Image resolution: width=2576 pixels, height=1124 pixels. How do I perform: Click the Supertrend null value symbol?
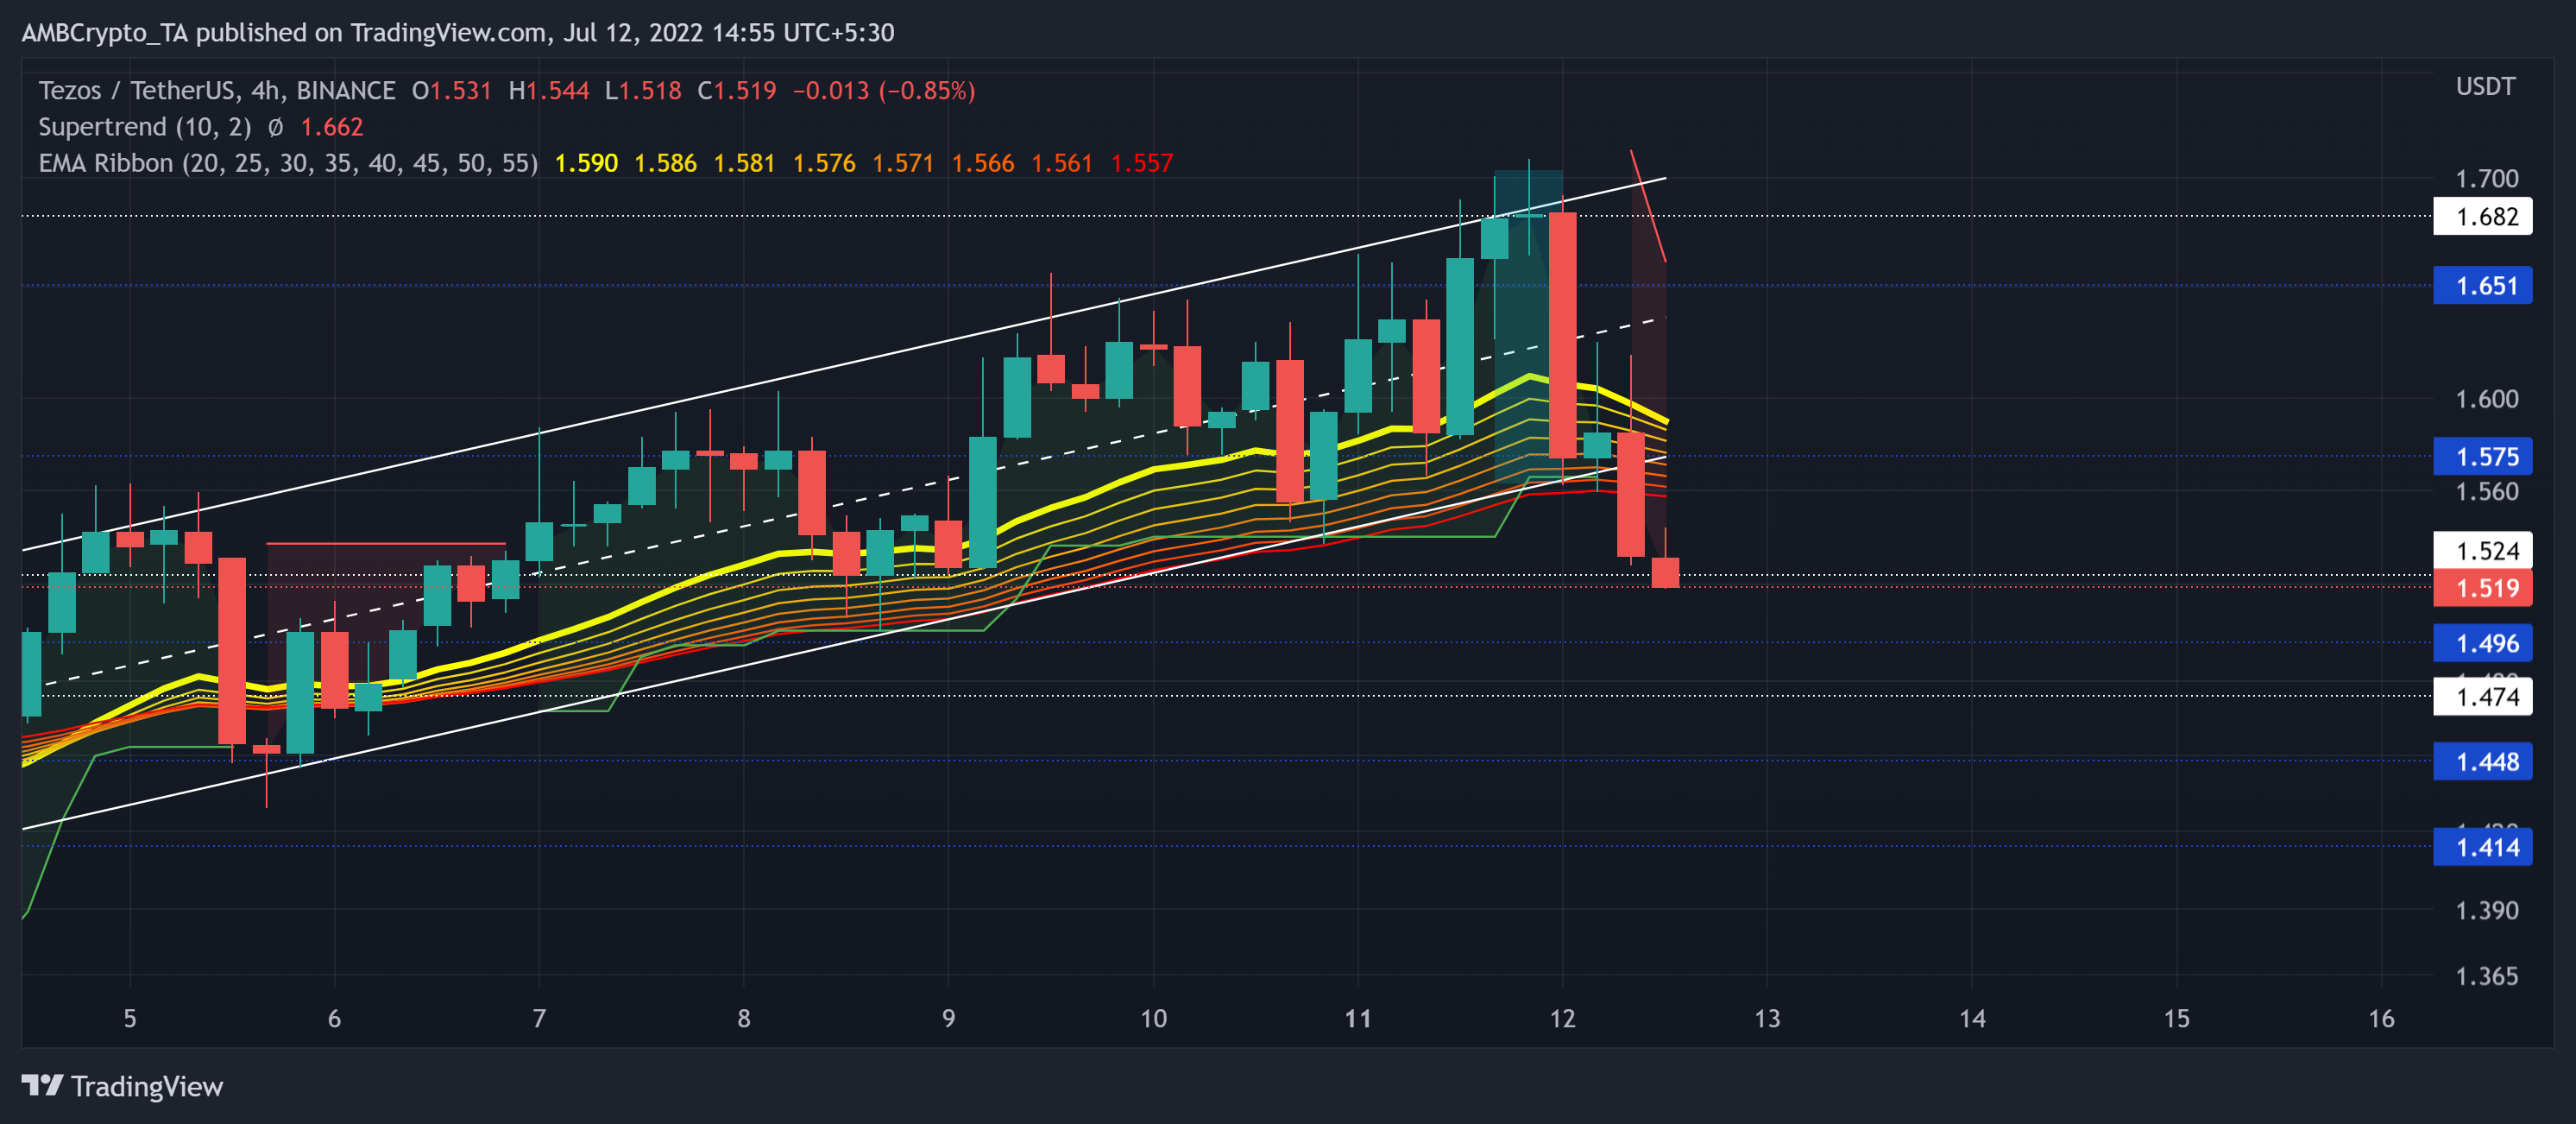[276, 127]
